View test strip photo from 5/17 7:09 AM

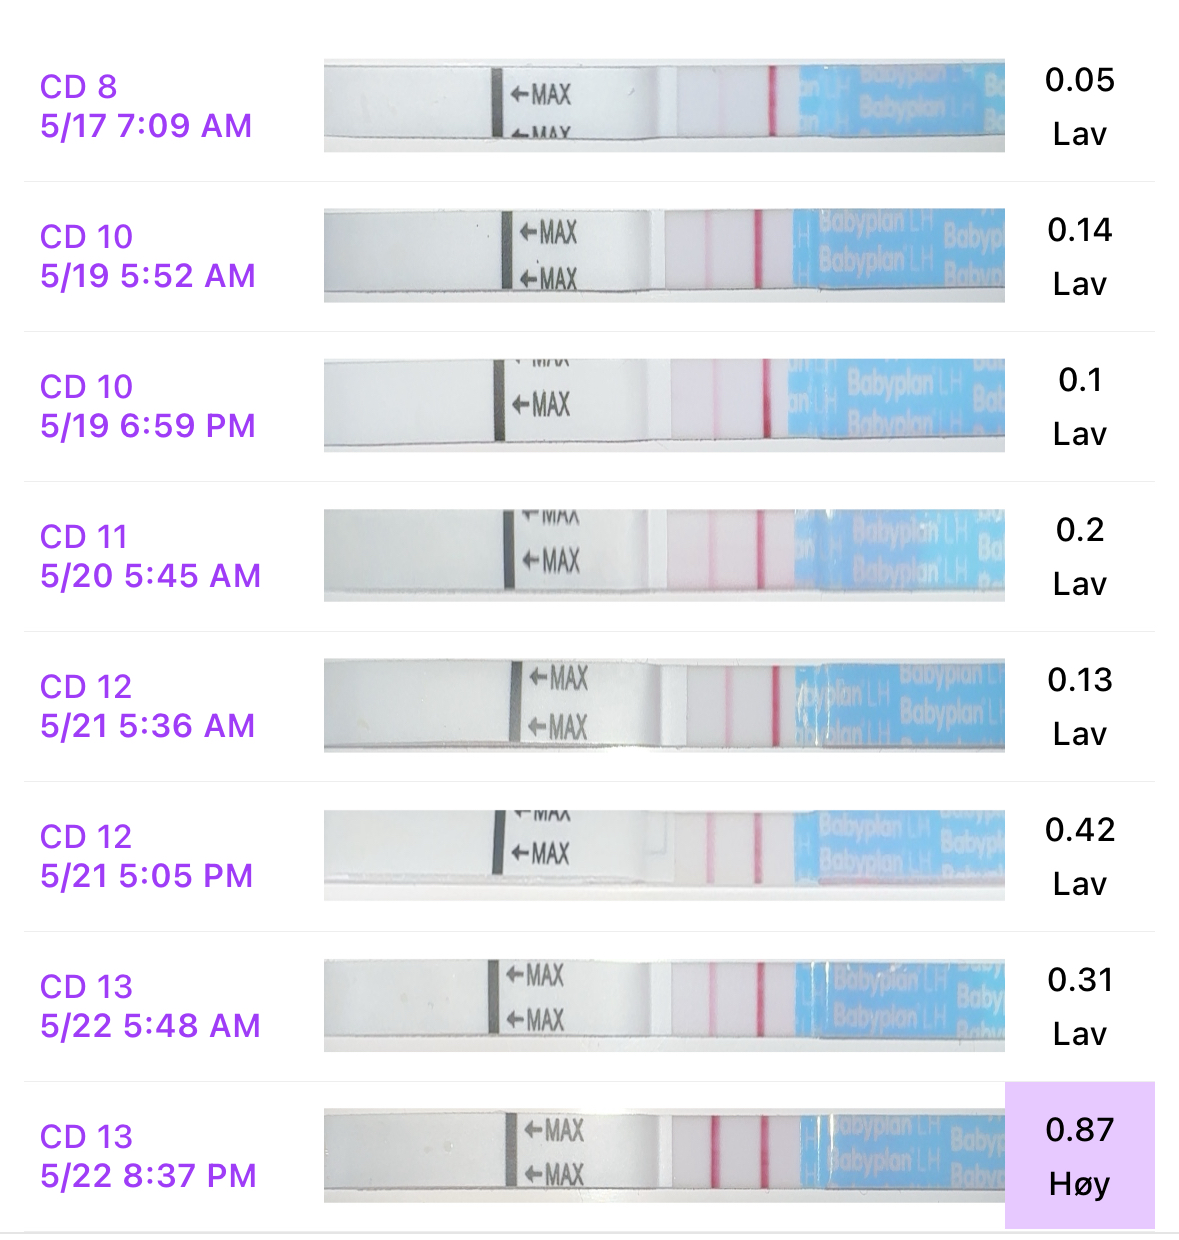[x=664, y=106]
